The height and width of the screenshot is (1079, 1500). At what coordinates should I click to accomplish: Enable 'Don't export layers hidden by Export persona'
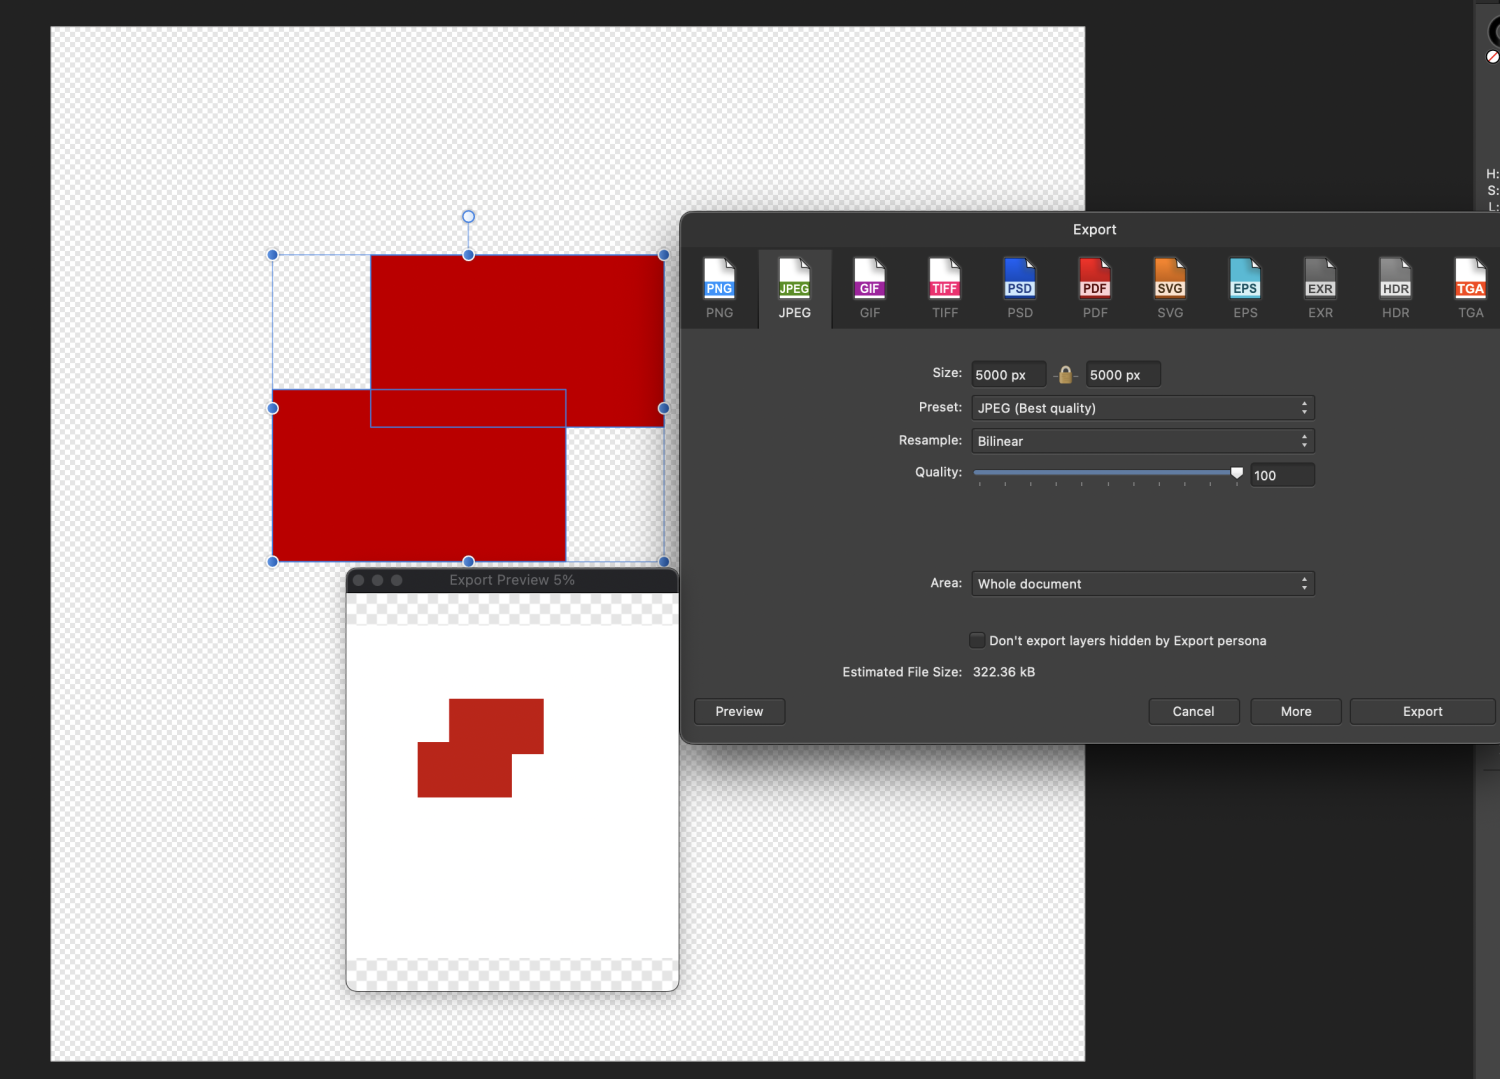tap(976, 640)
